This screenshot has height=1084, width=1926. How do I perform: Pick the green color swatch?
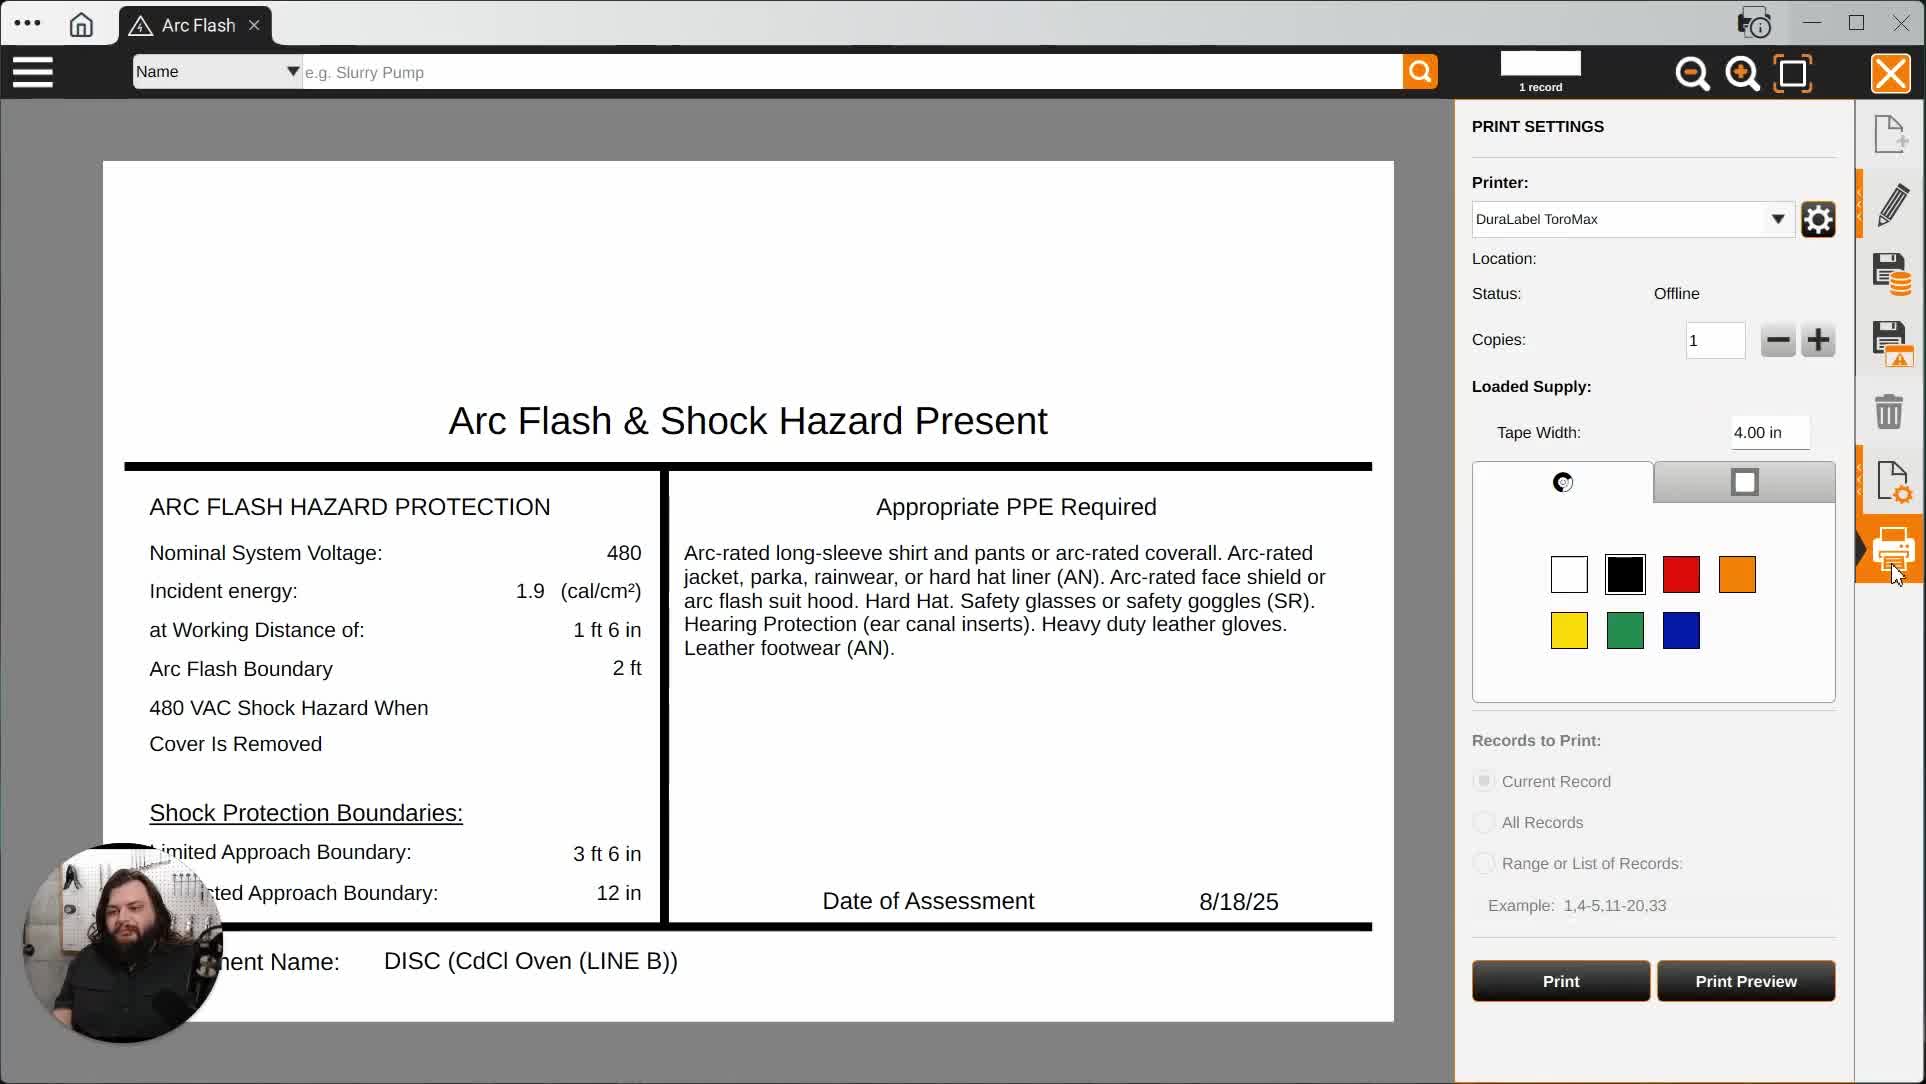click(x=1625, y=630)
